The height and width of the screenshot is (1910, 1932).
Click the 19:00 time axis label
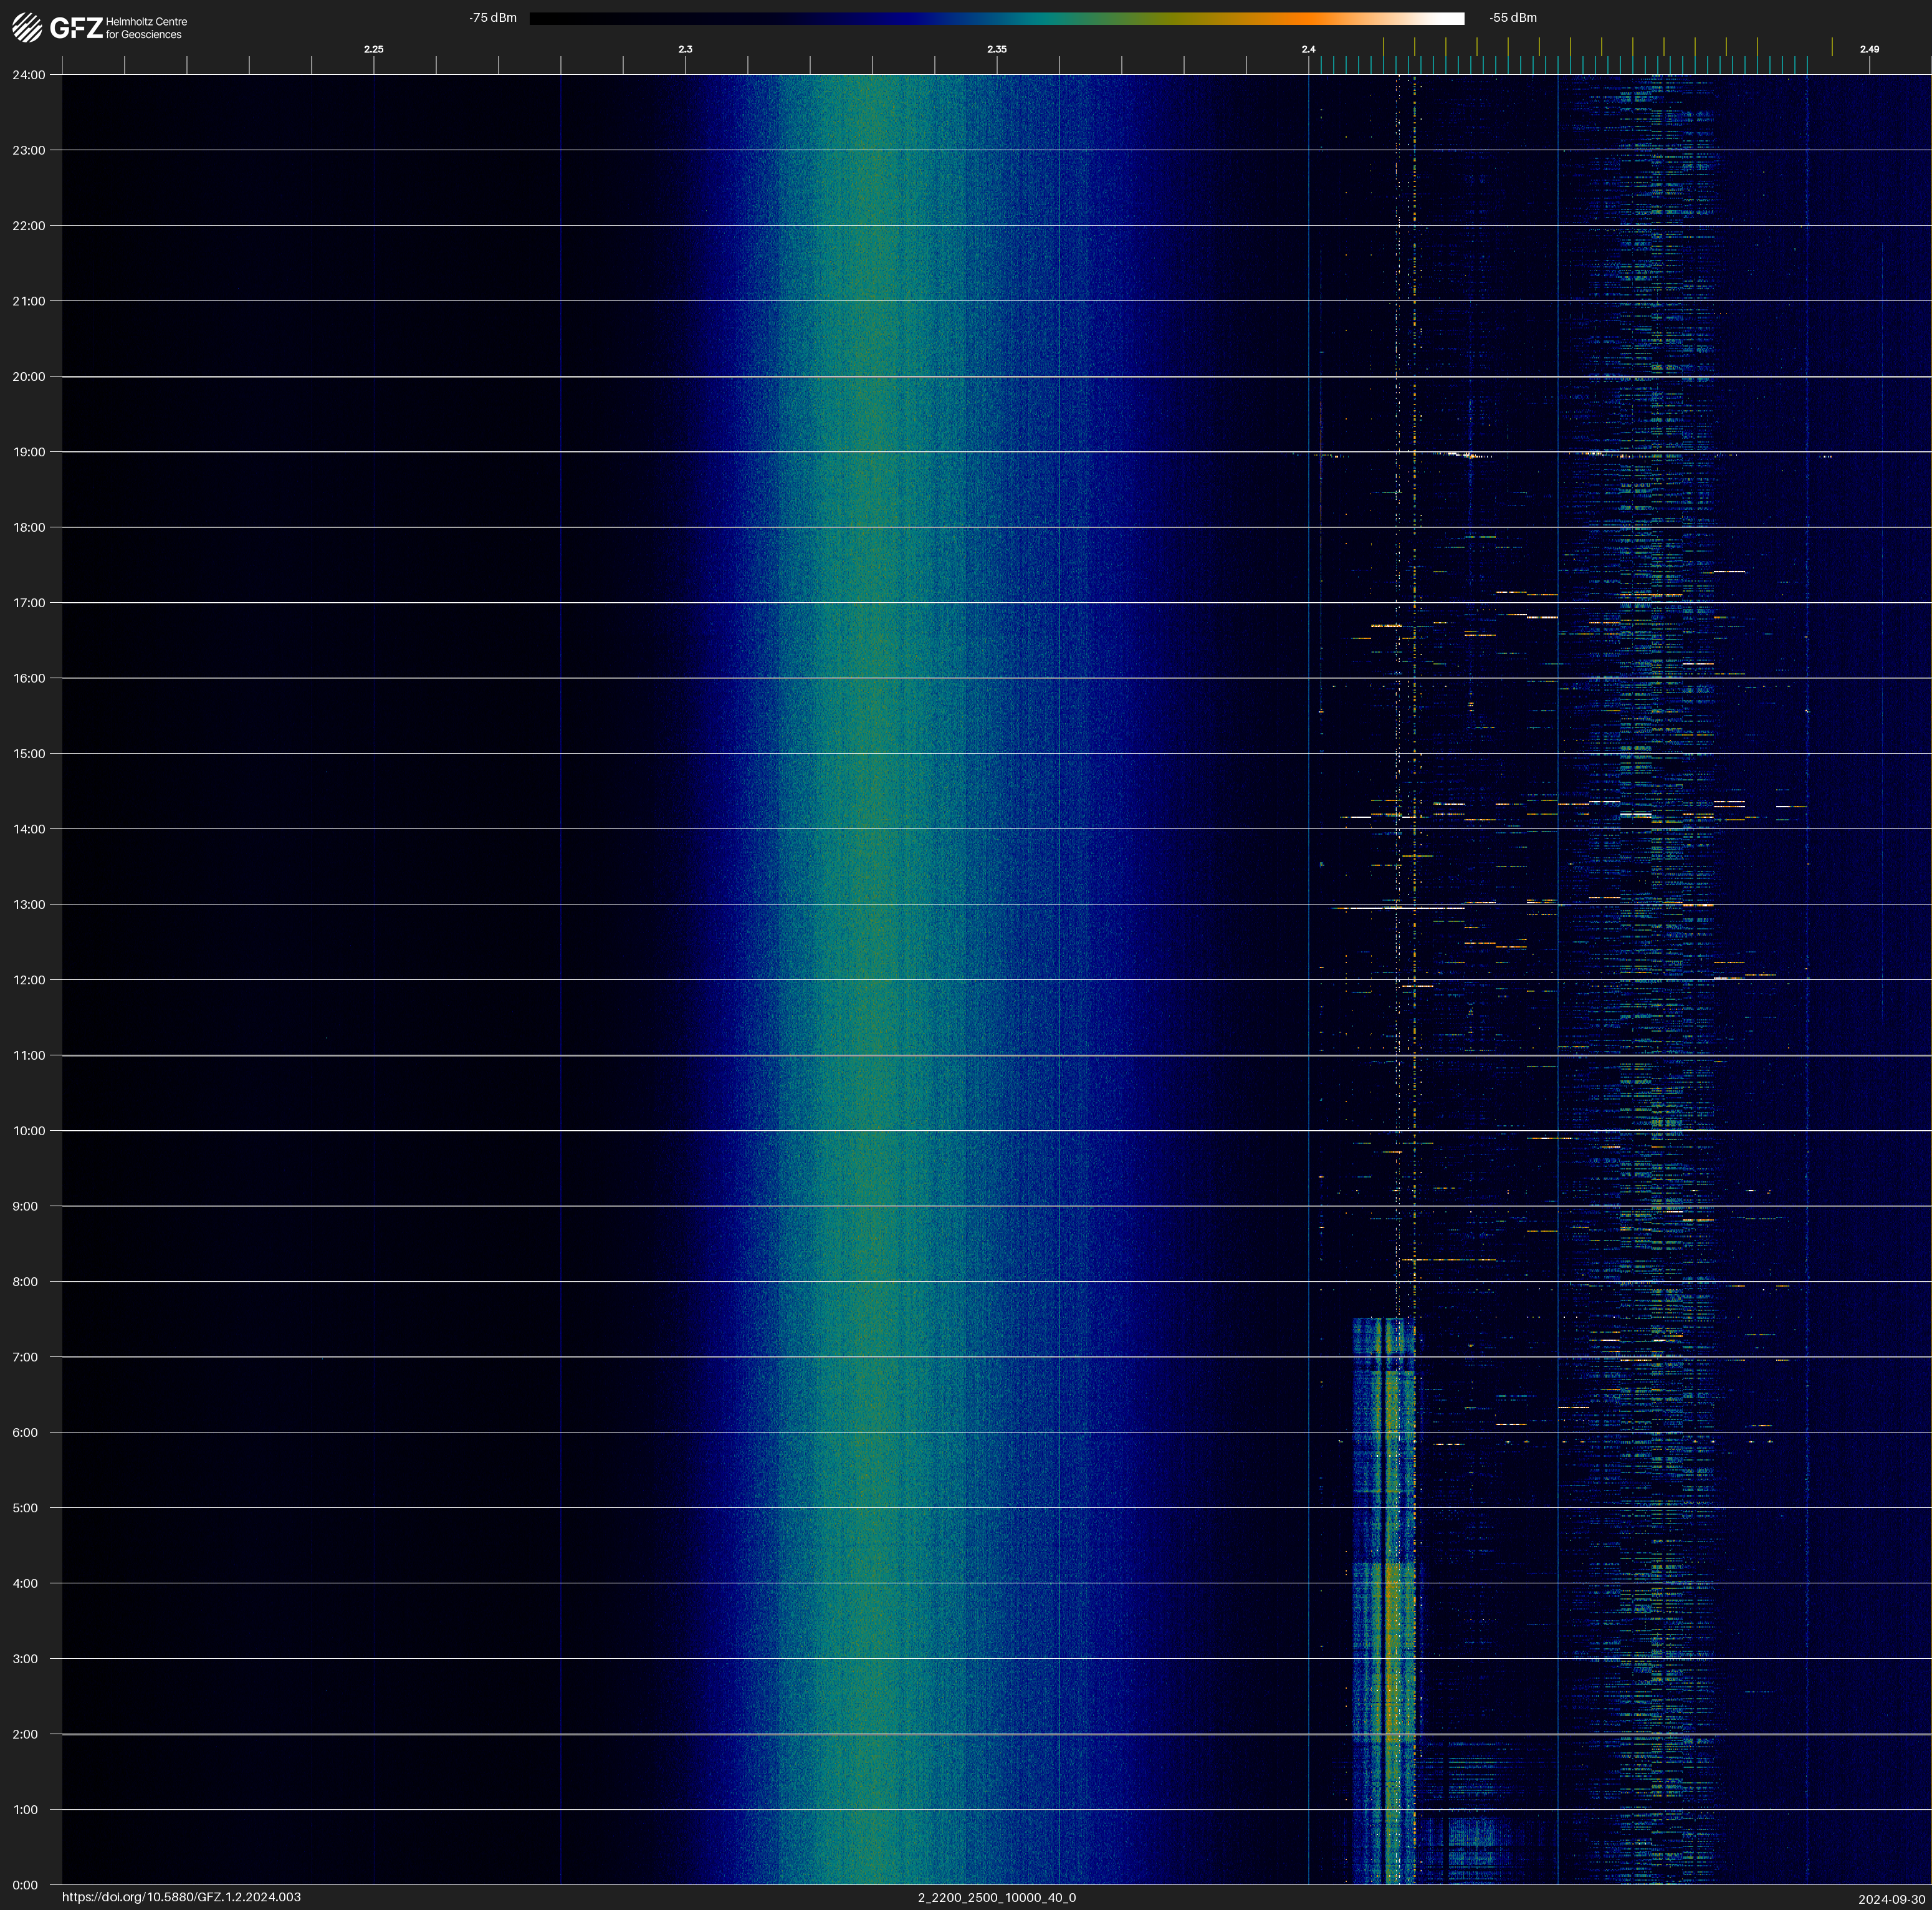pos(28,452)
